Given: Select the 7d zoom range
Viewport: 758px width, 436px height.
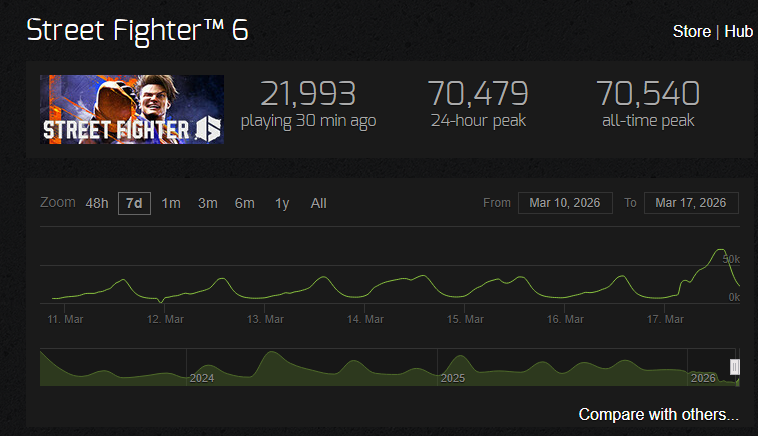Looking at the screenshot, I should click(134, 203).
